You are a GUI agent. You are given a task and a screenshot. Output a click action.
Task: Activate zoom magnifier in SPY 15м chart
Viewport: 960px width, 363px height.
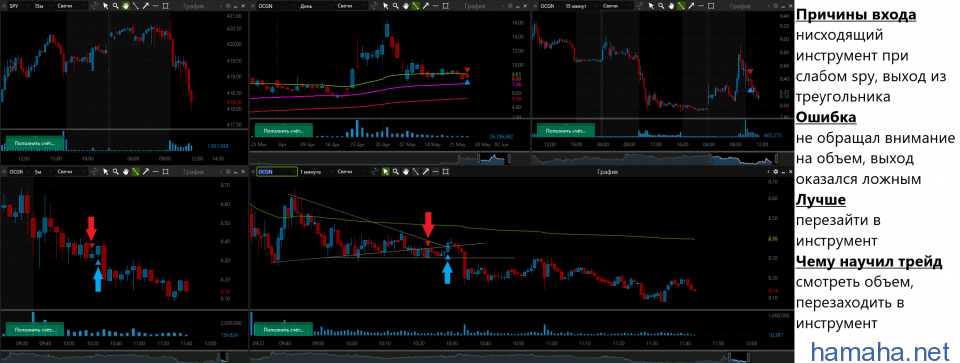115,6
